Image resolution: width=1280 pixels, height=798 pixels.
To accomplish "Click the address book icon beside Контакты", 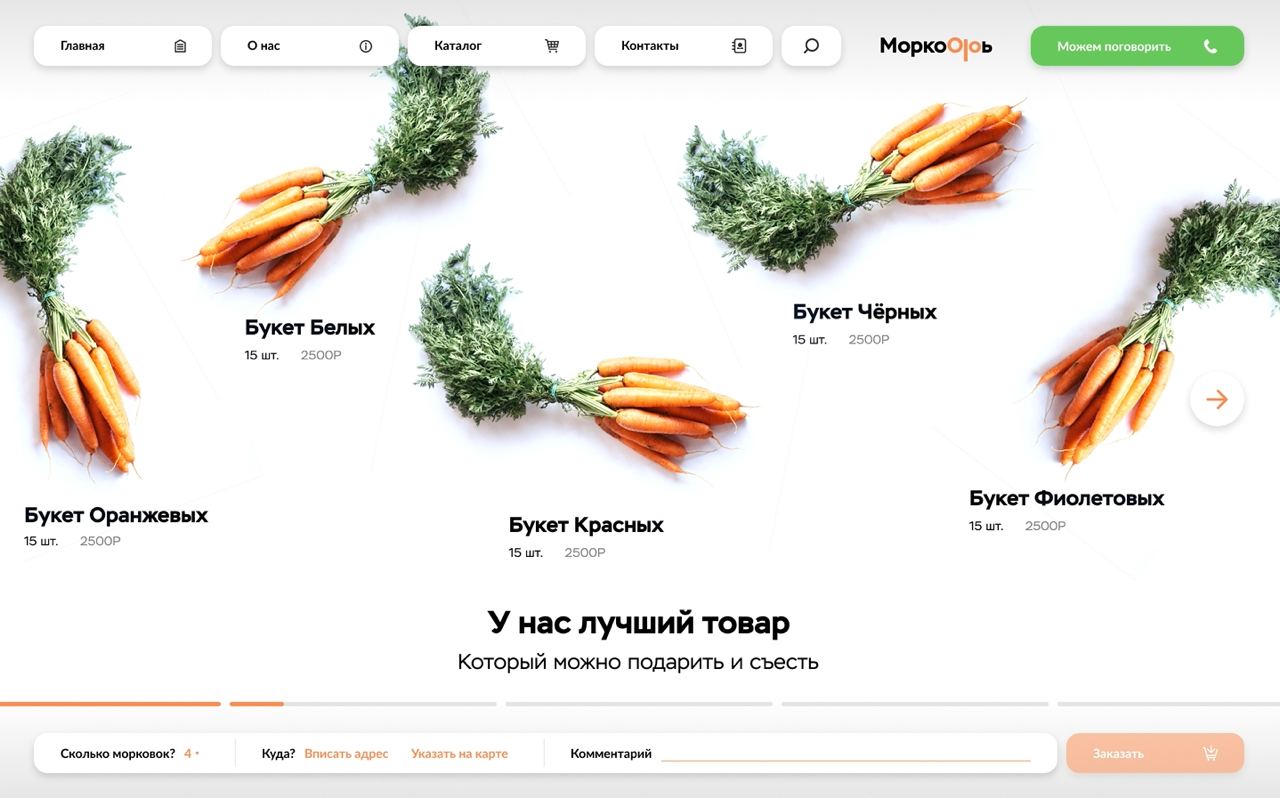I will point(739,46).
